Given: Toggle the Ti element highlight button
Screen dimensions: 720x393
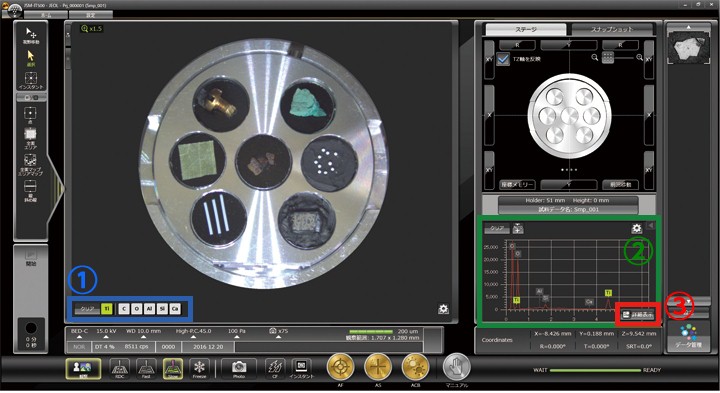Looking at the screenshot, I should tap(107, 309).
